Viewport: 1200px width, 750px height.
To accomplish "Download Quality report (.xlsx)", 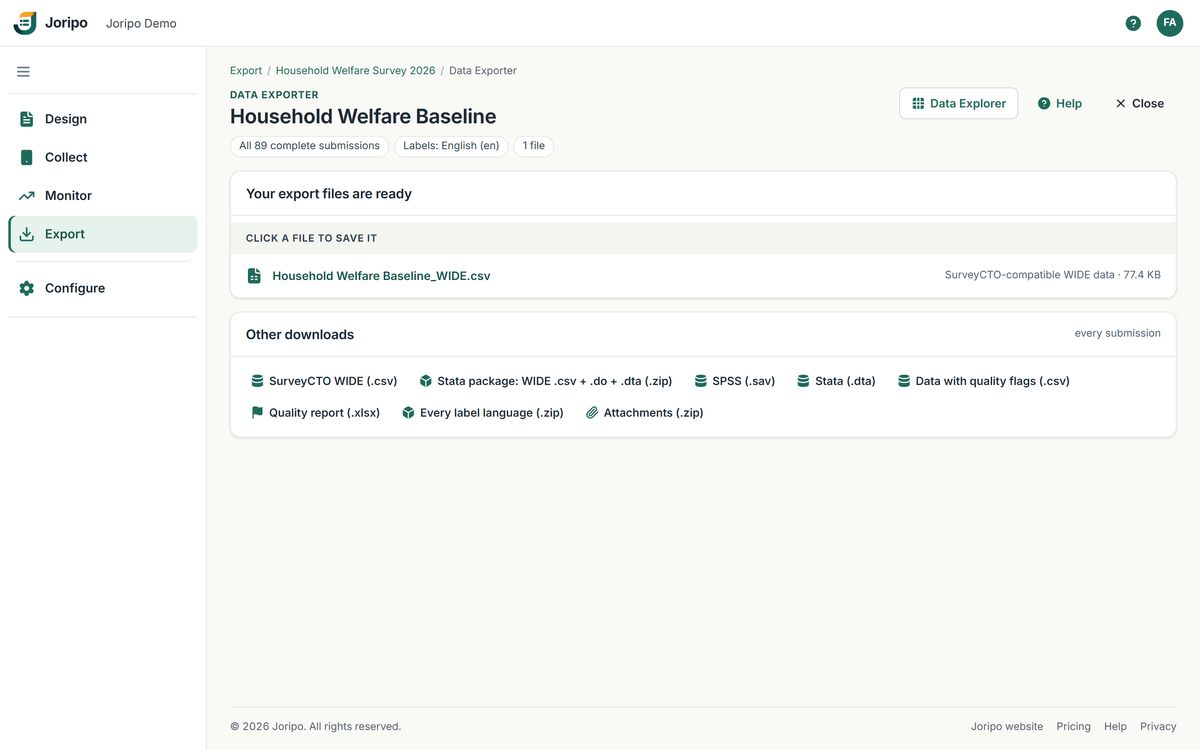I will [316, 413].
